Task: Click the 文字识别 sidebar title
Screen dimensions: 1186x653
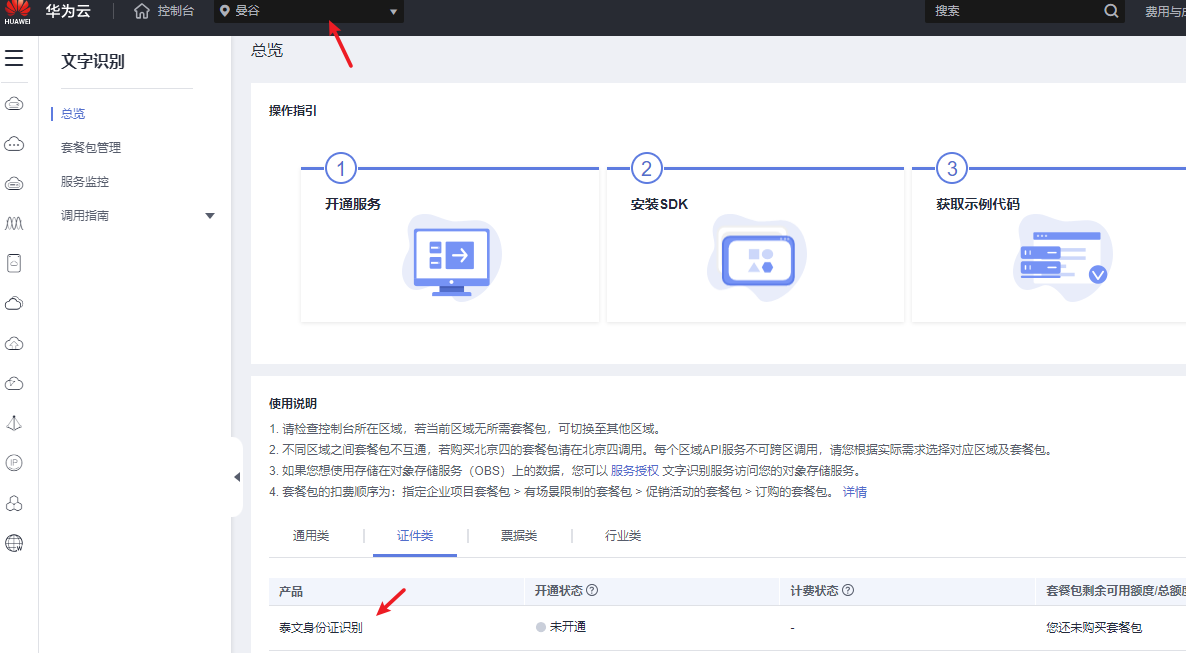Action: tap(93, 61)
